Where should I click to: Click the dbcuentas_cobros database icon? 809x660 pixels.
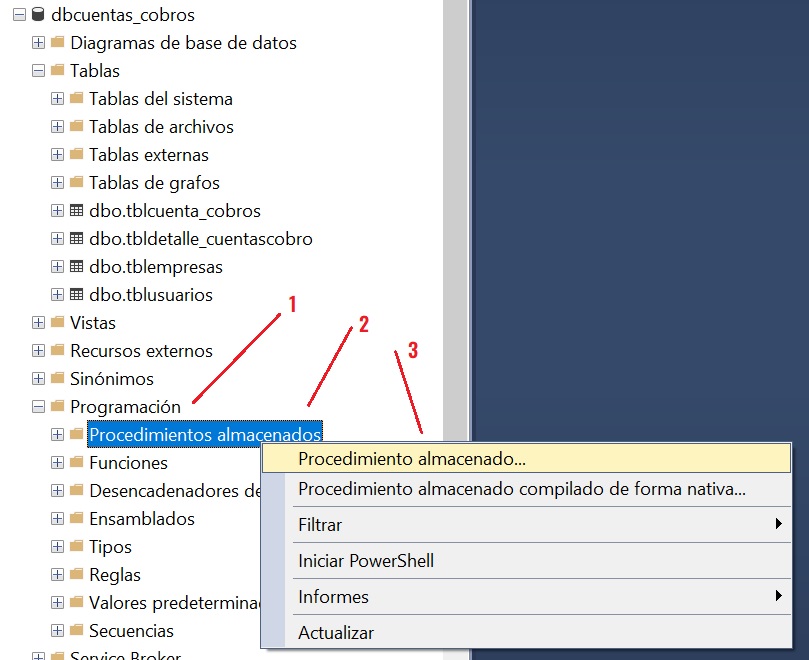point(38,15)
